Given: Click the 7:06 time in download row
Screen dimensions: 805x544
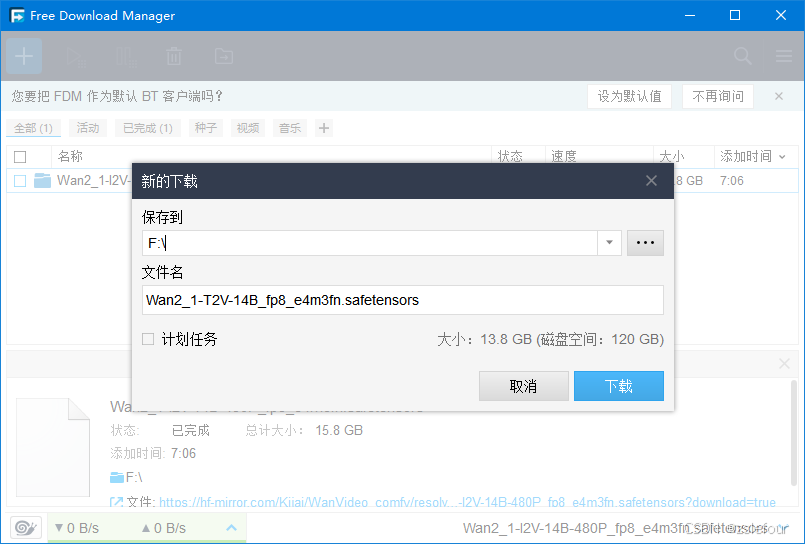Looking at the screenshot, I should tap(732, 181).
